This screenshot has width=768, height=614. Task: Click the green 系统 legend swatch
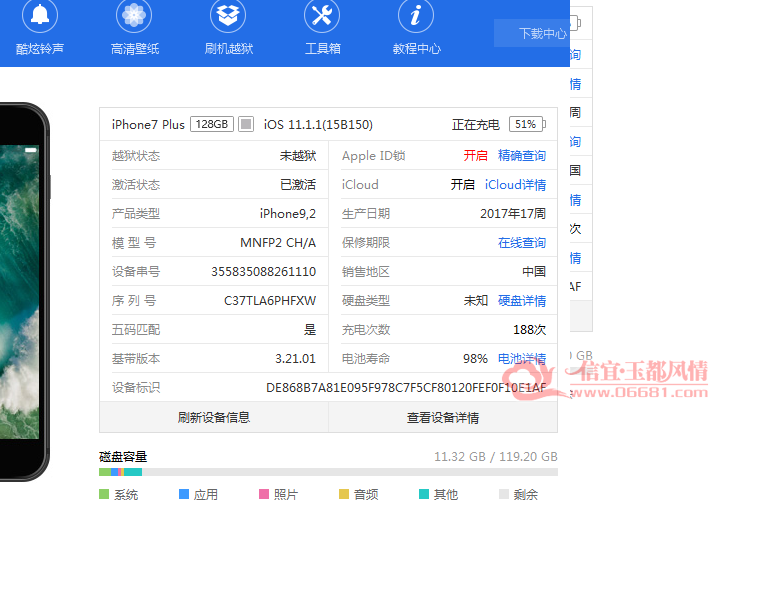click(104, 494)
